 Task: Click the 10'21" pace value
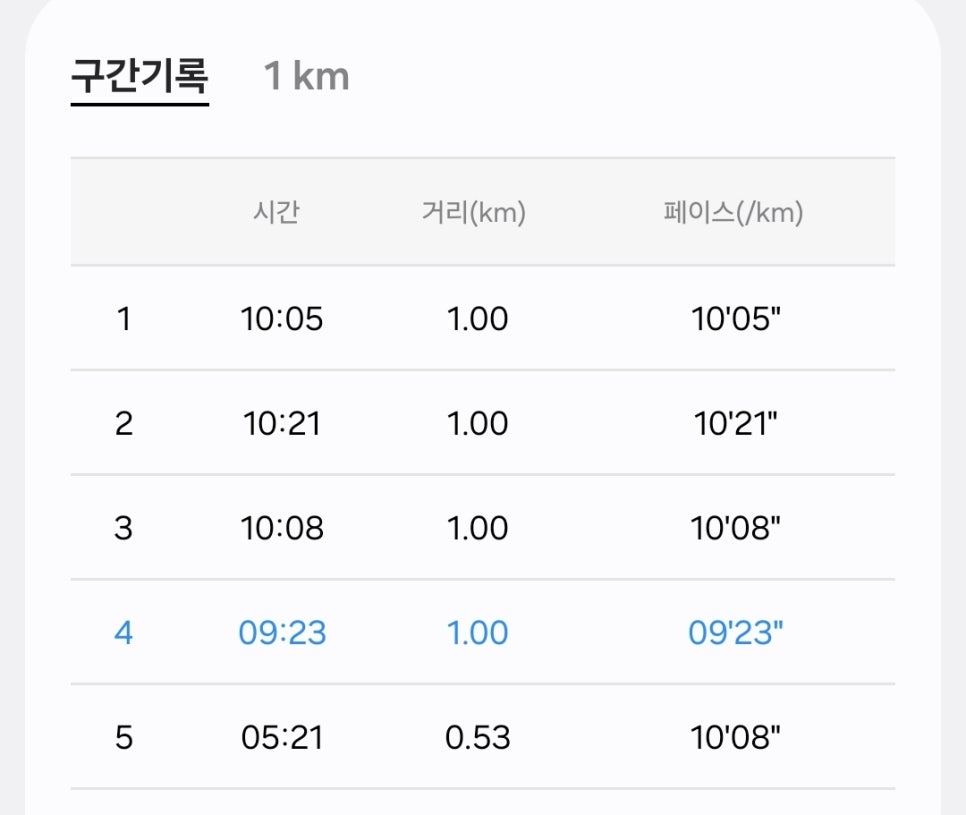click(x=736, y=424)
